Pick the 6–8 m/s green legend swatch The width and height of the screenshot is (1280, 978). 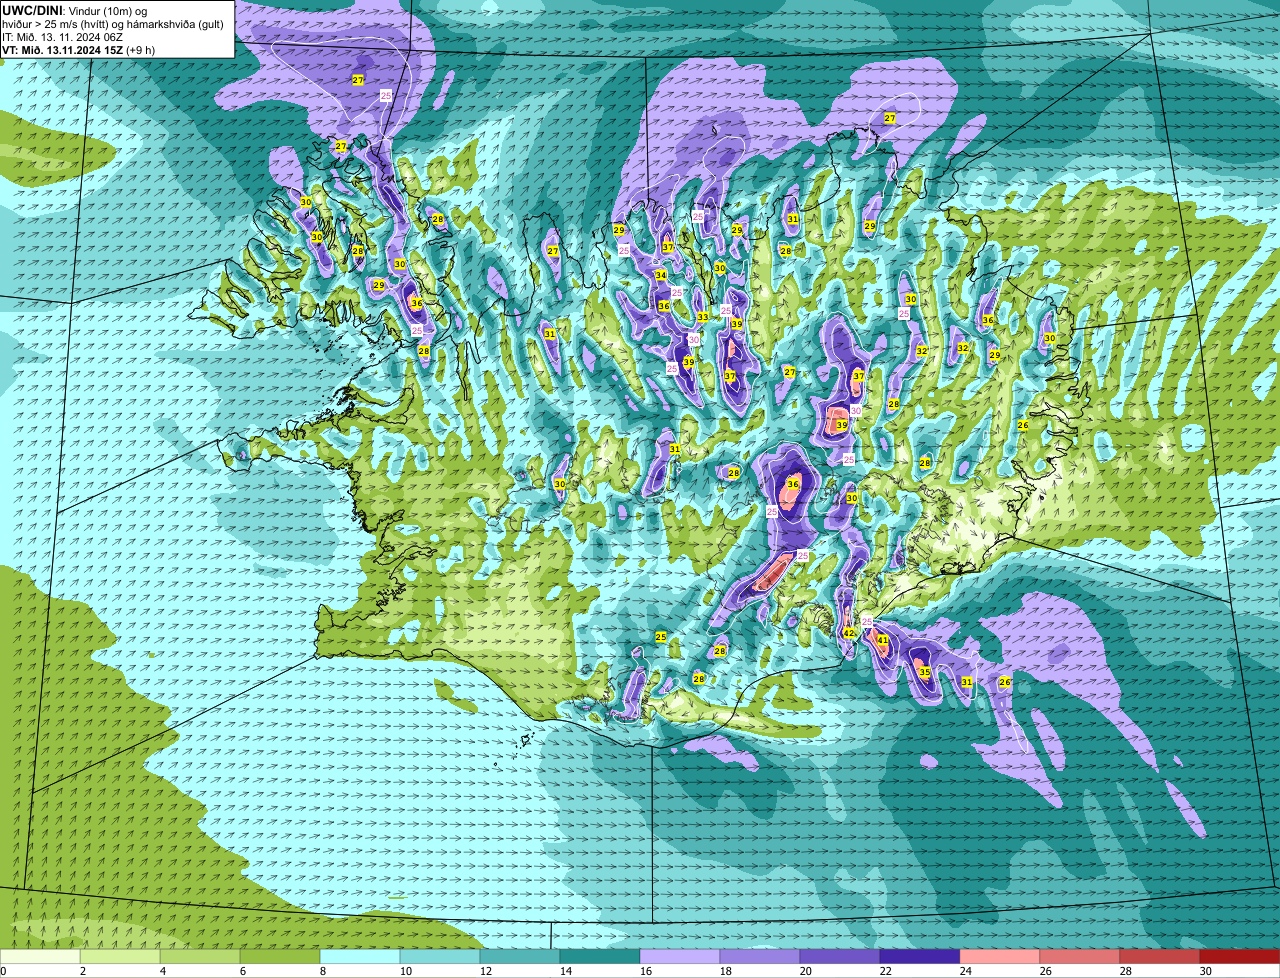coord(280,956)
